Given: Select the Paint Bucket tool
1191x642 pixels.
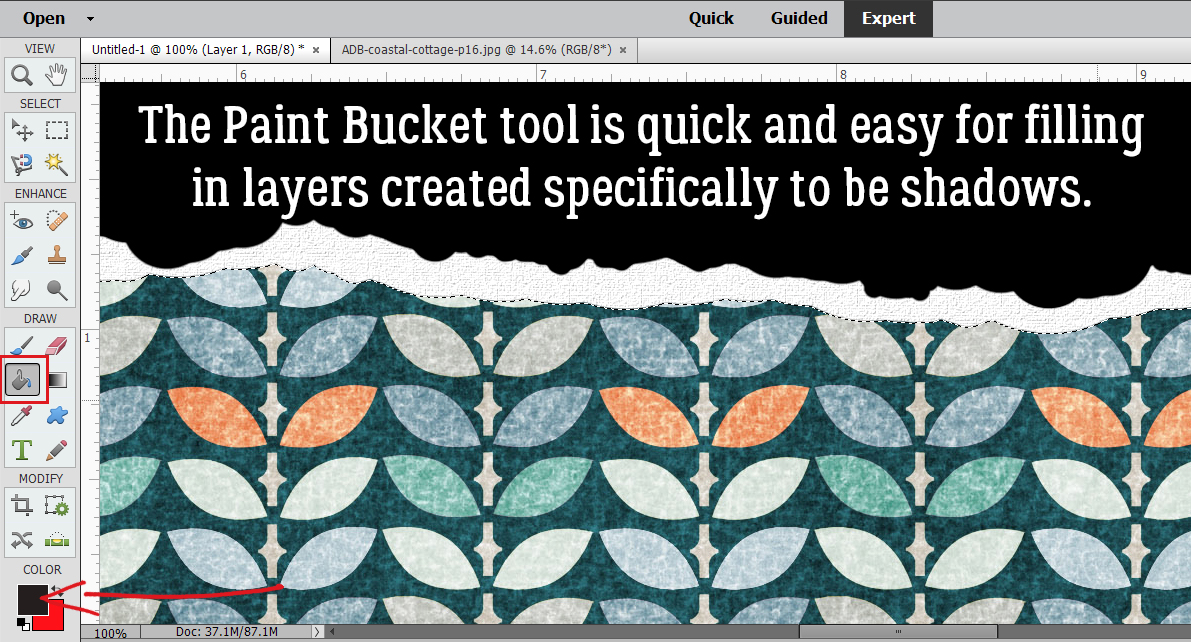Looking at the screenshot, I should [22, 379].
